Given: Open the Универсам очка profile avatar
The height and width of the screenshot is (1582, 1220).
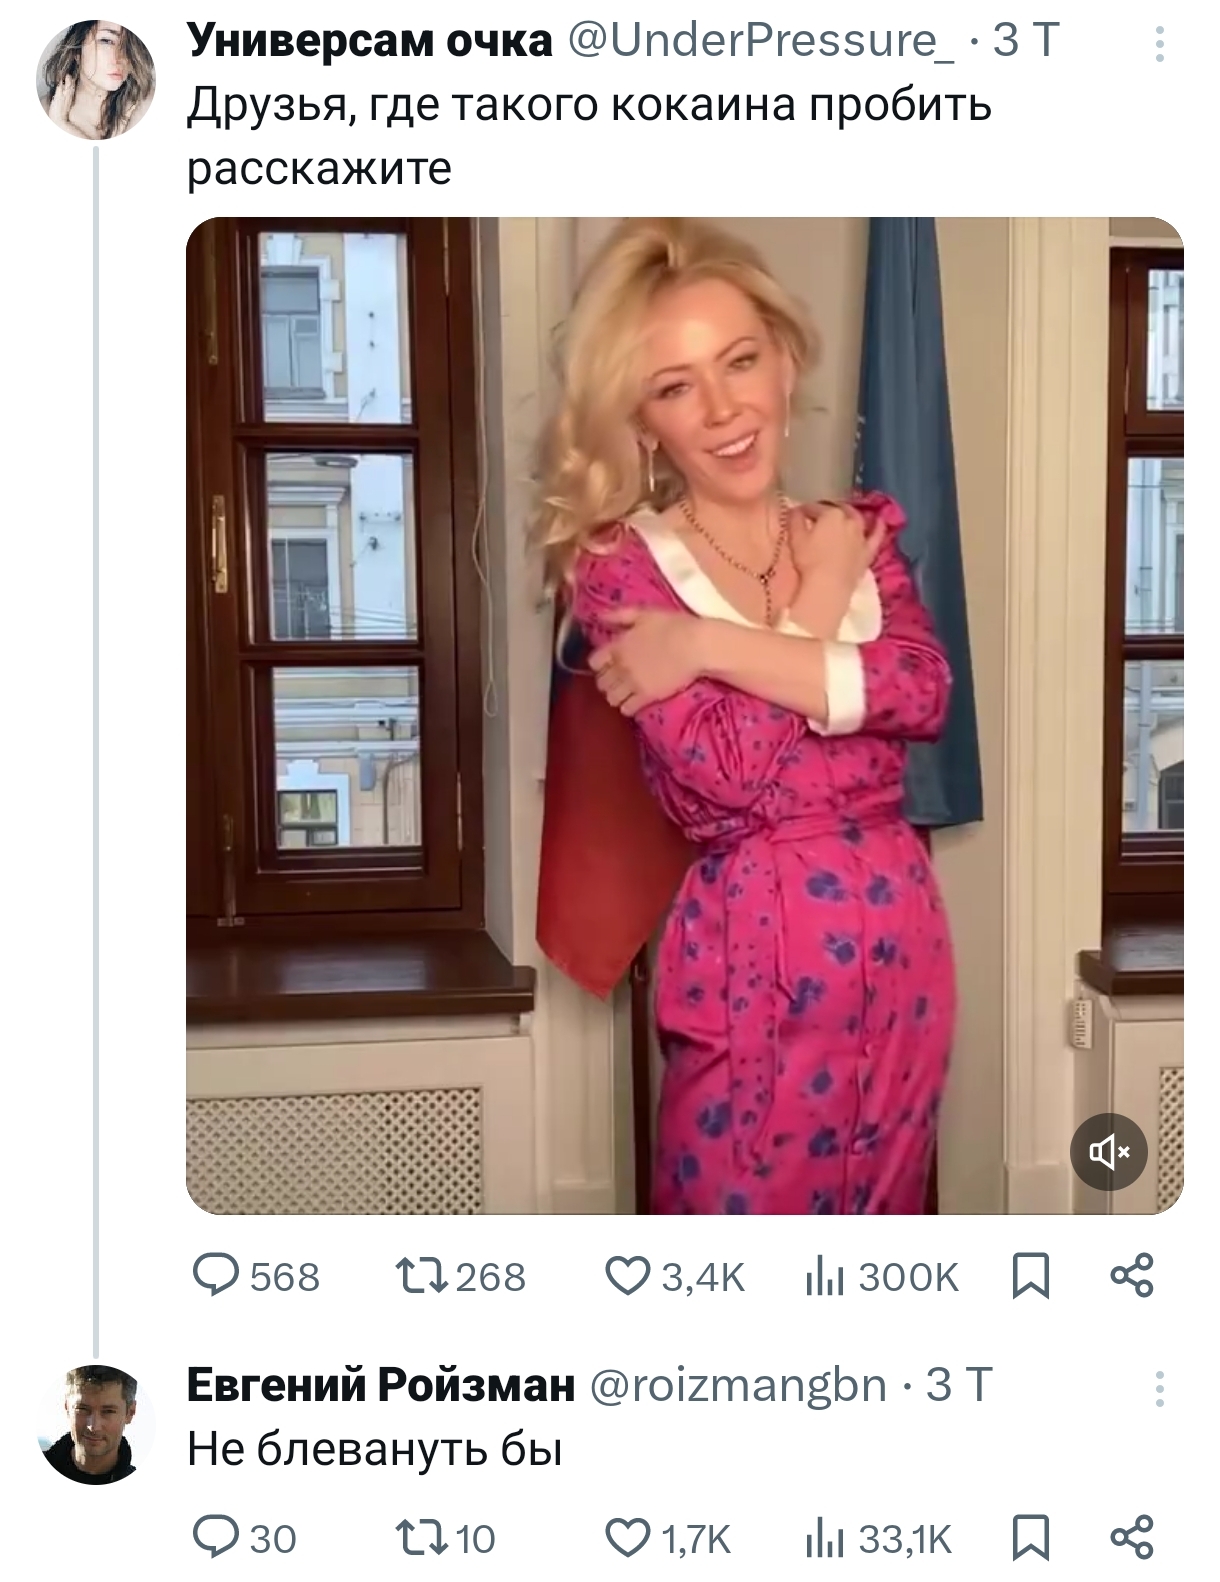Looking at the screenshot, I should click(x=96, y=81).
